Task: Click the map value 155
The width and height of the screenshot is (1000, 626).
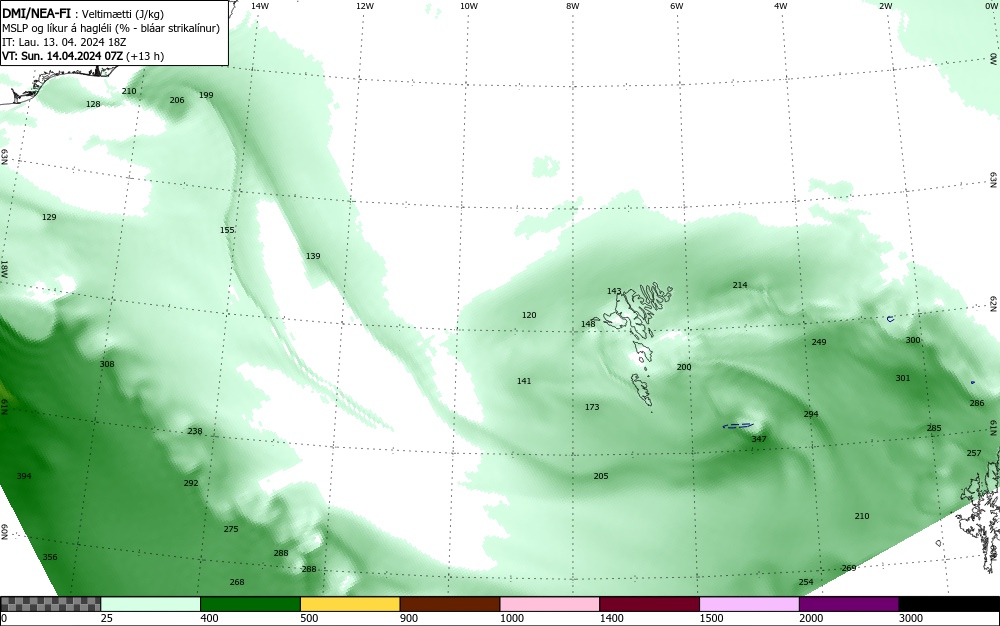Action: [227, 230]
